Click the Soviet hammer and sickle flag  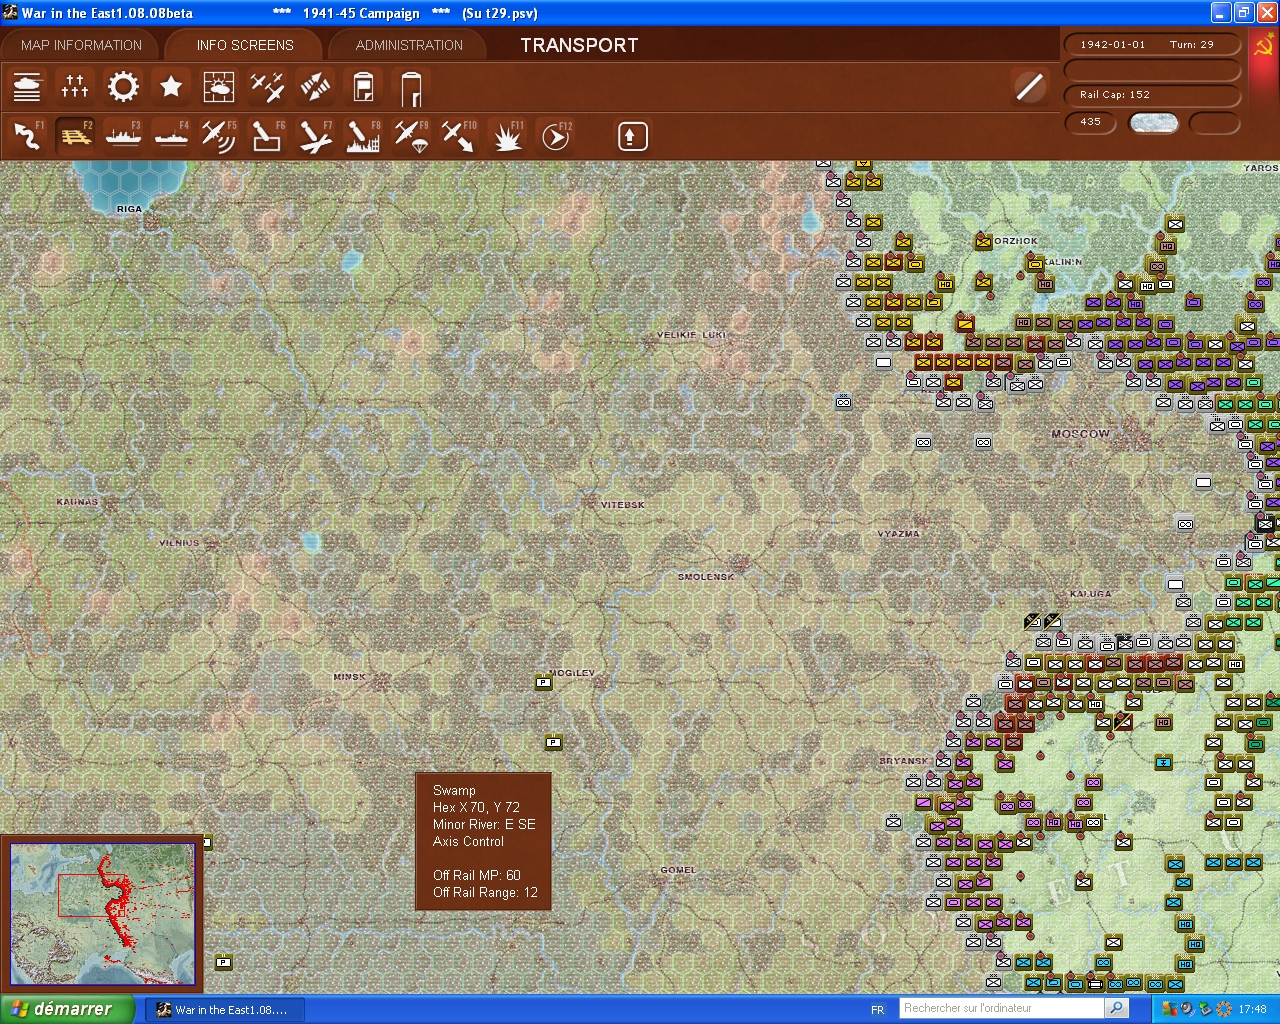coord(1263,46)
